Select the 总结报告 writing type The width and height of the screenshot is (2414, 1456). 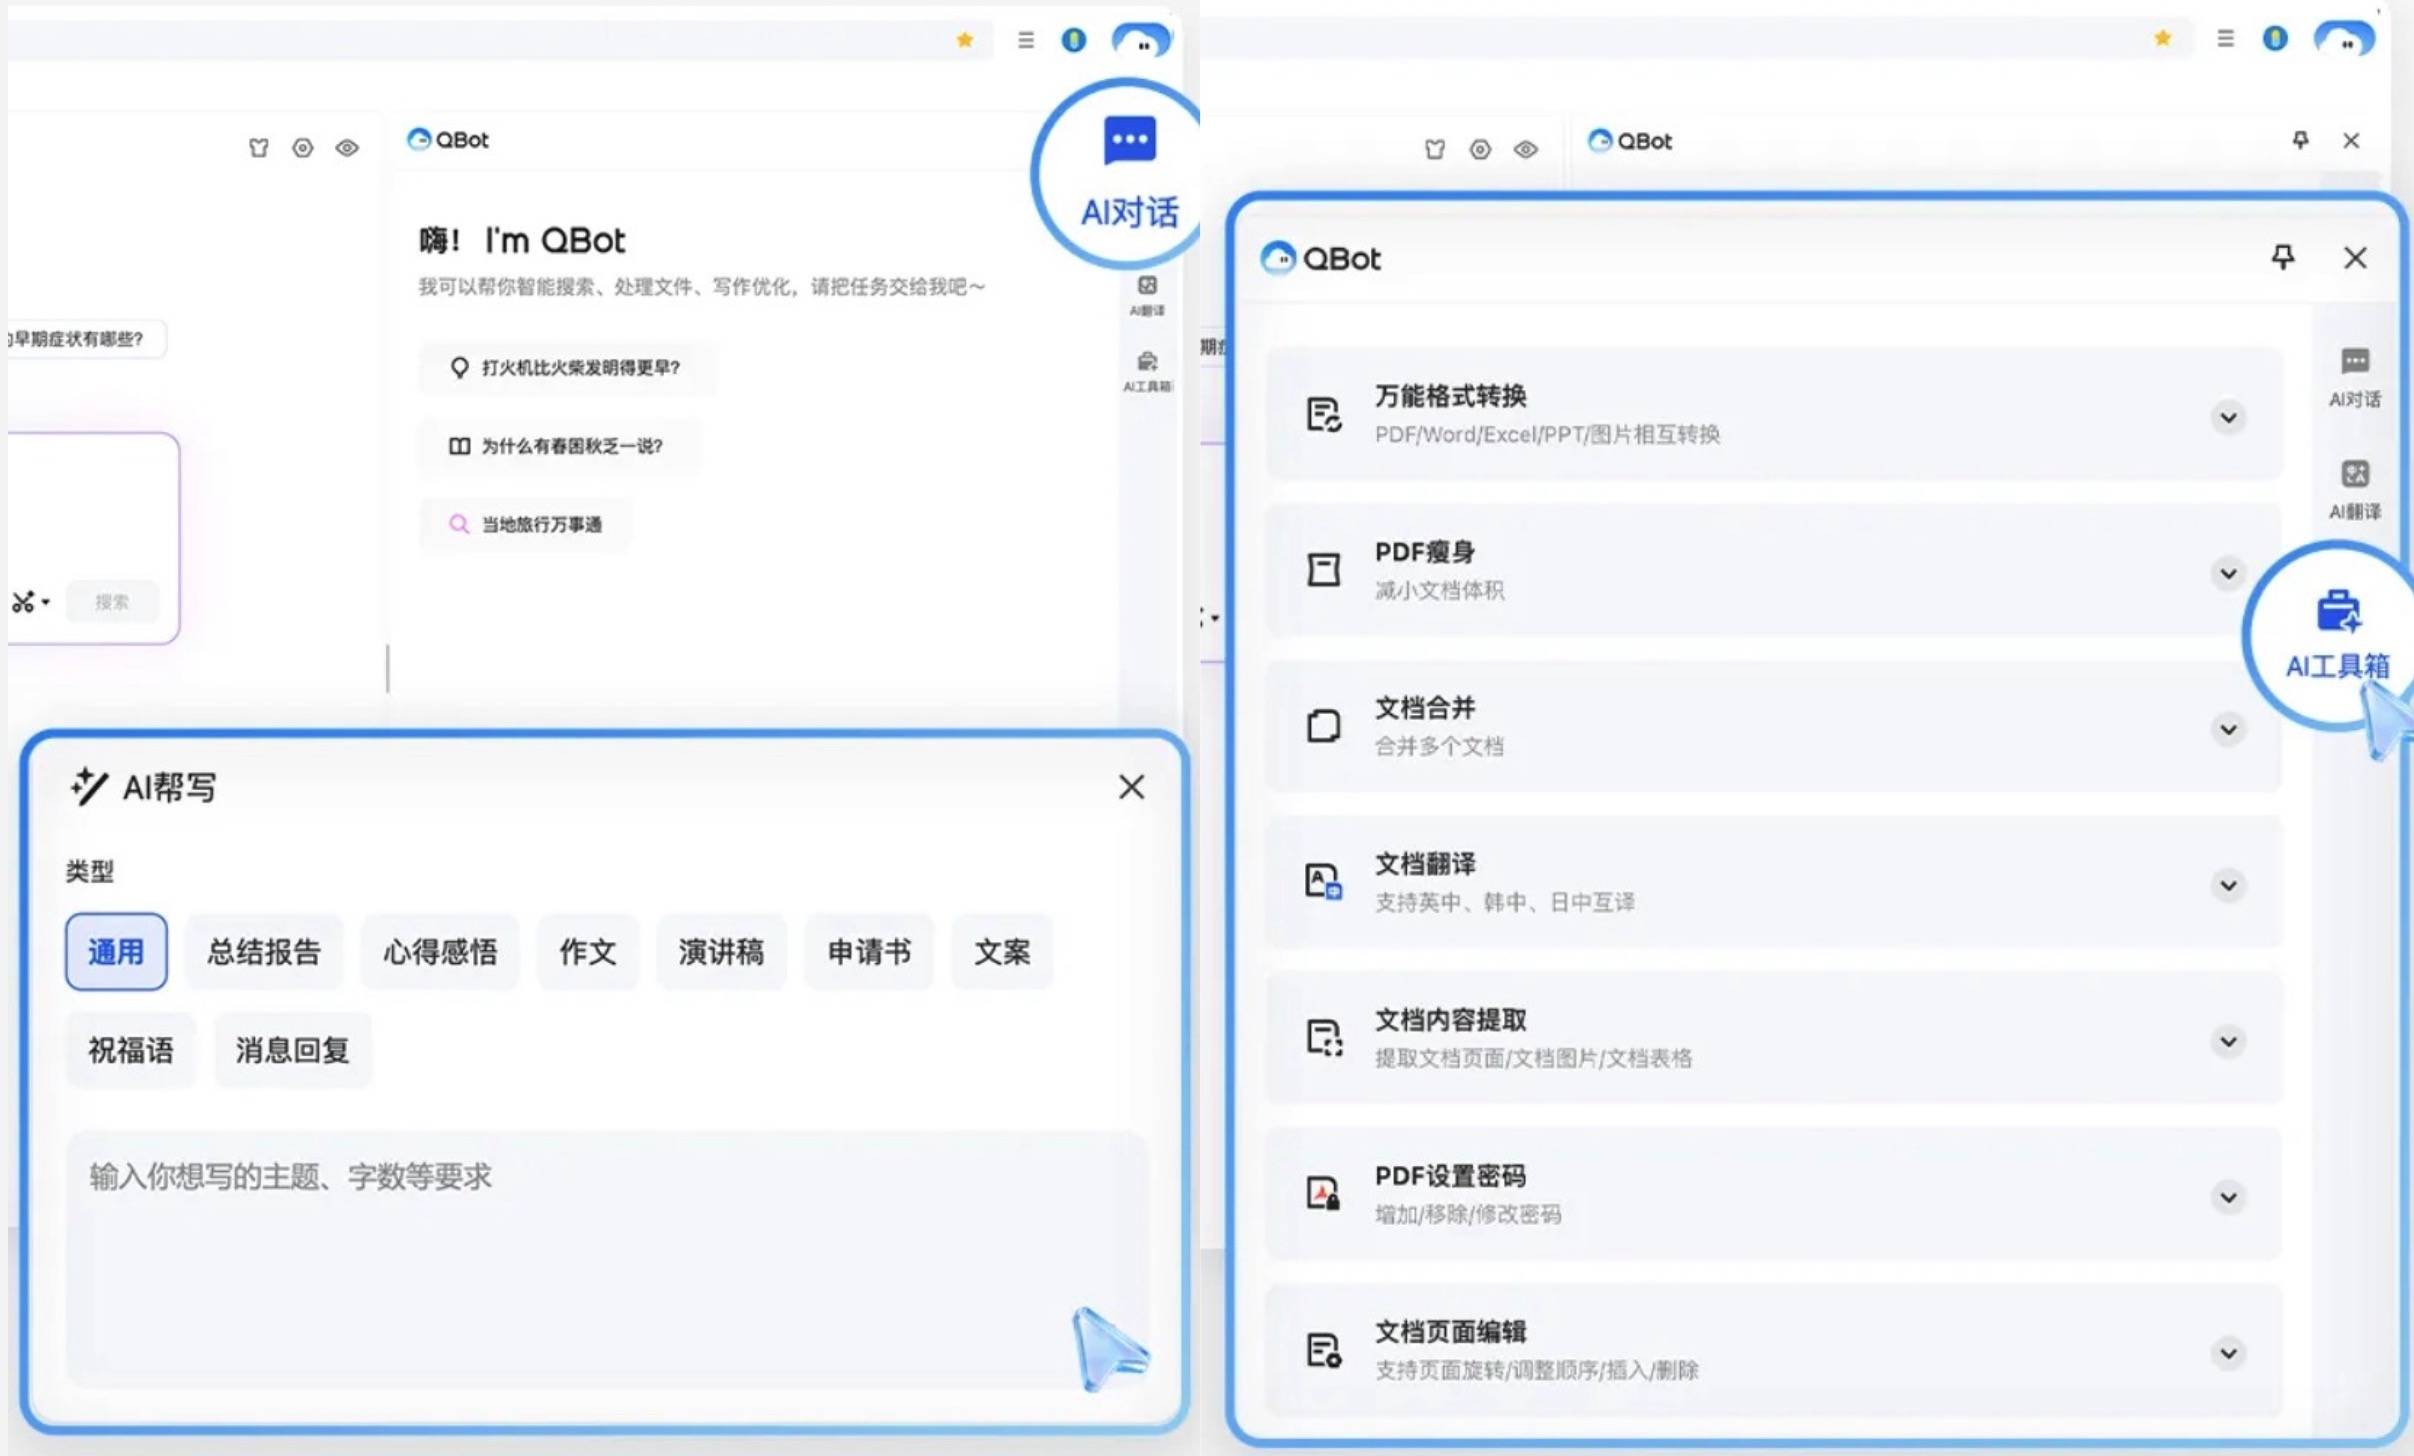tap(264, 951)
